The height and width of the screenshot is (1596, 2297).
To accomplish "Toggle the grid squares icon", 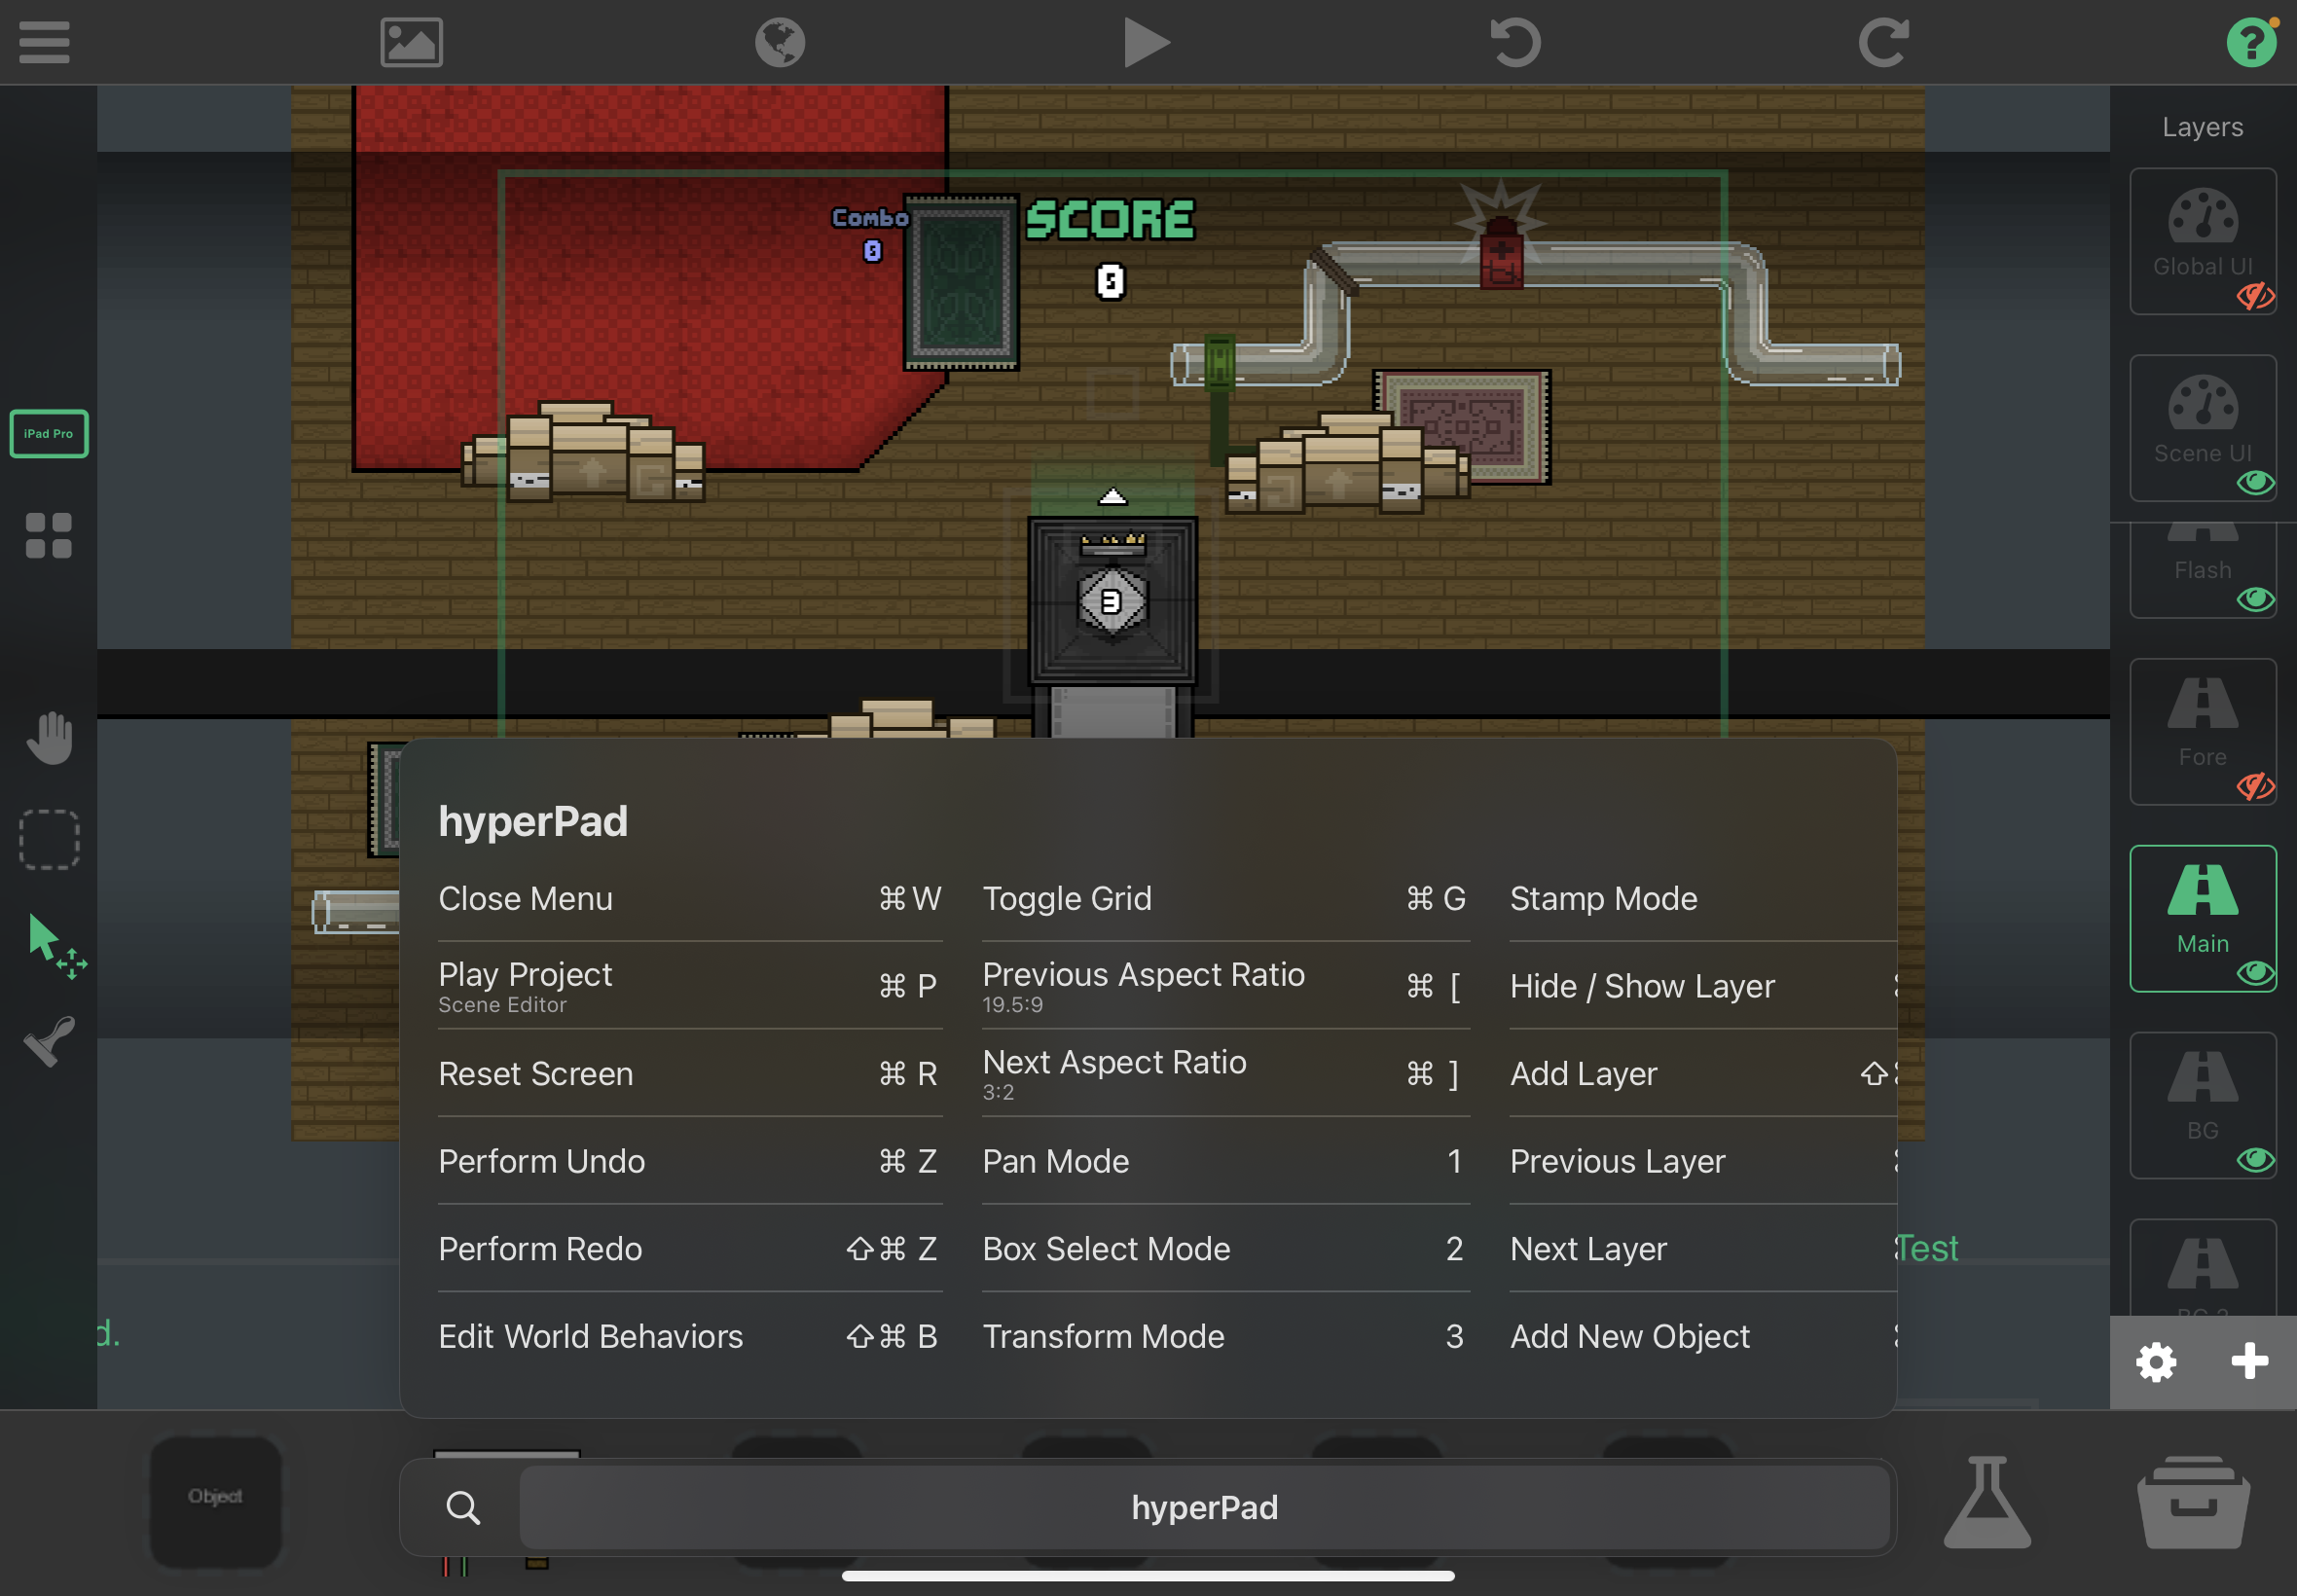I will (49, 536).
